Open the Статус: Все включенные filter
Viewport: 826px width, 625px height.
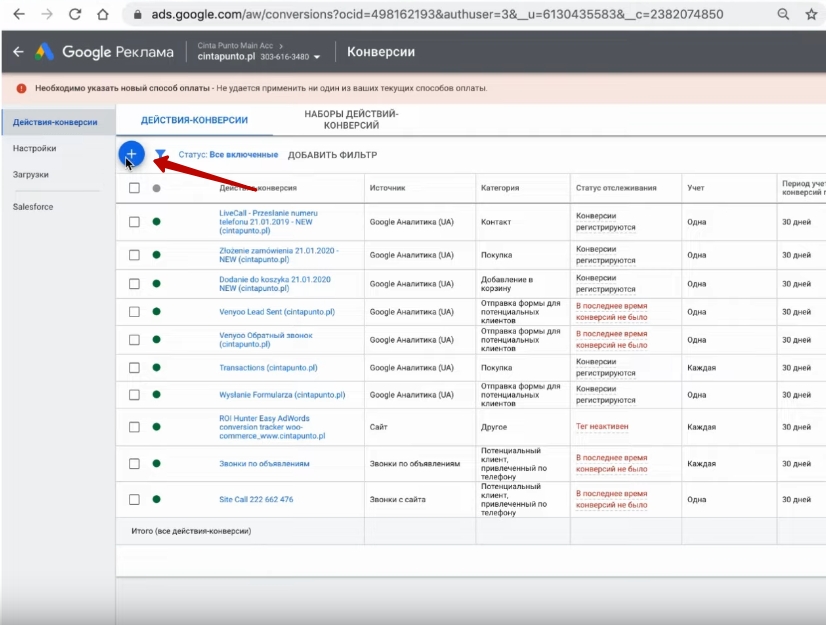click(x=228, y=154)
